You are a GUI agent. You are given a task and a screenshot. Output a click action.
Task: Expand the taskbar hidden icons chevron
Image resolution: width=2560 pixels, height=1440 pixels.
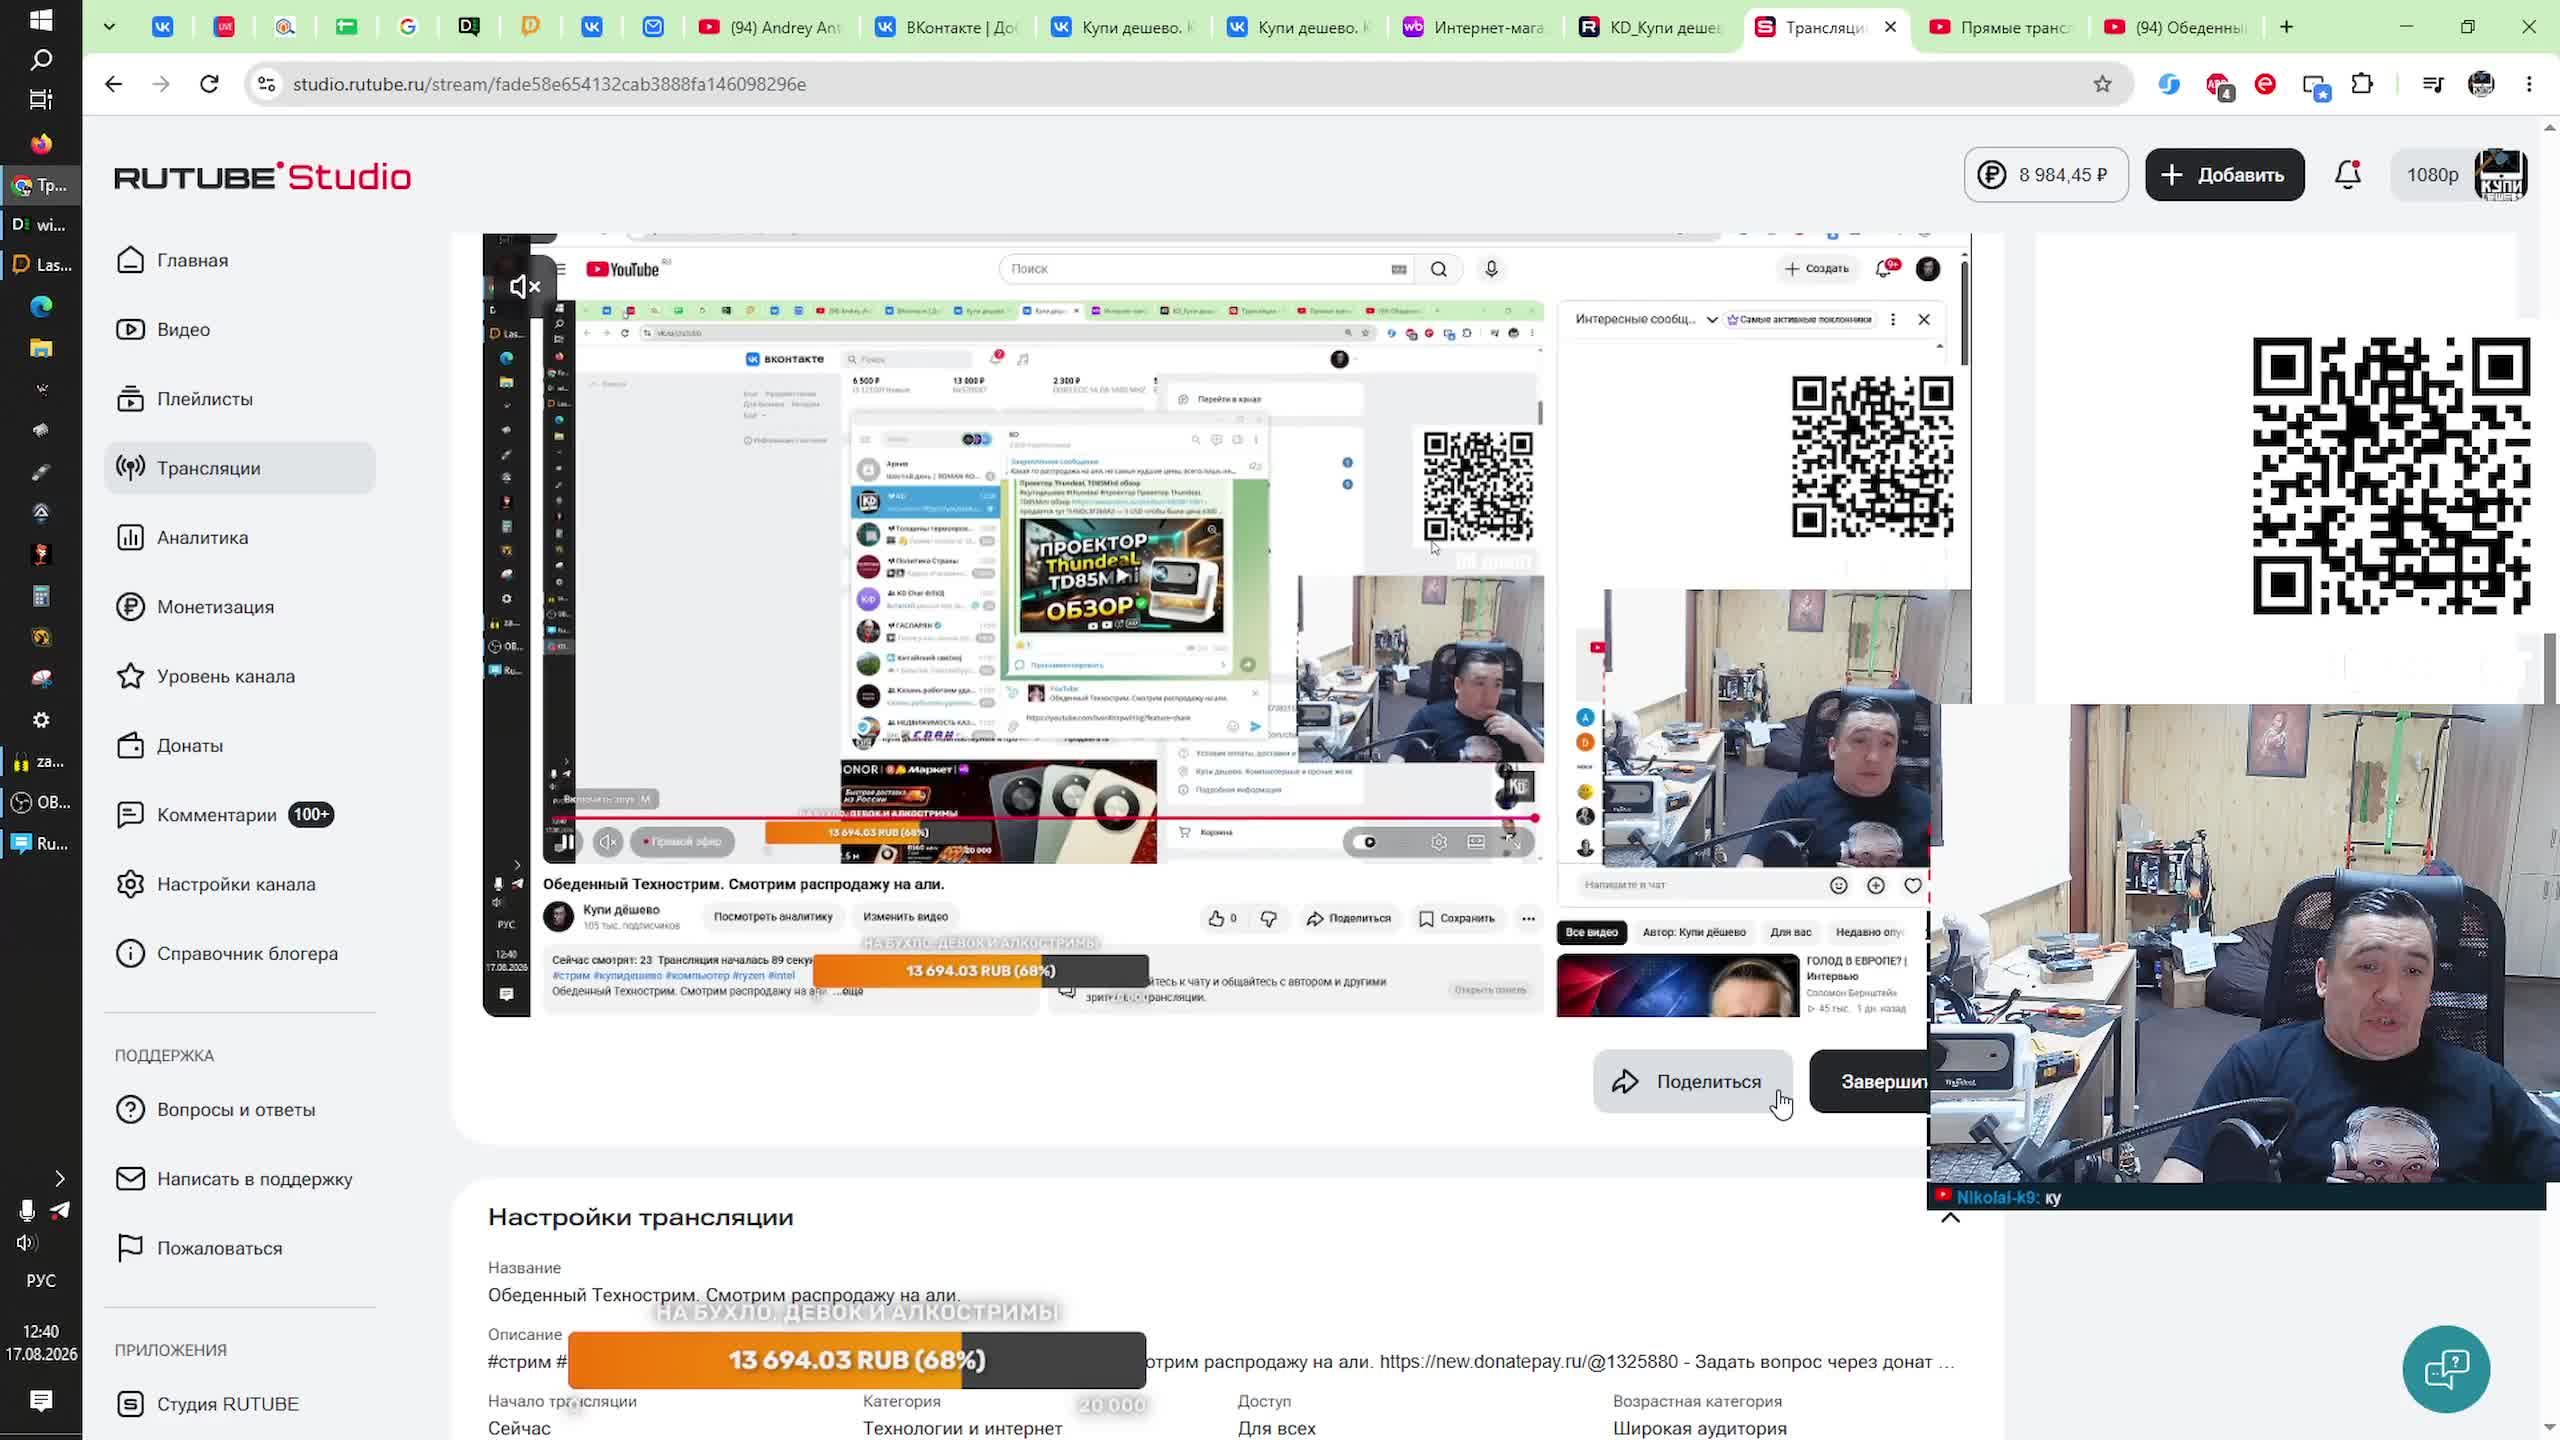59,1179
